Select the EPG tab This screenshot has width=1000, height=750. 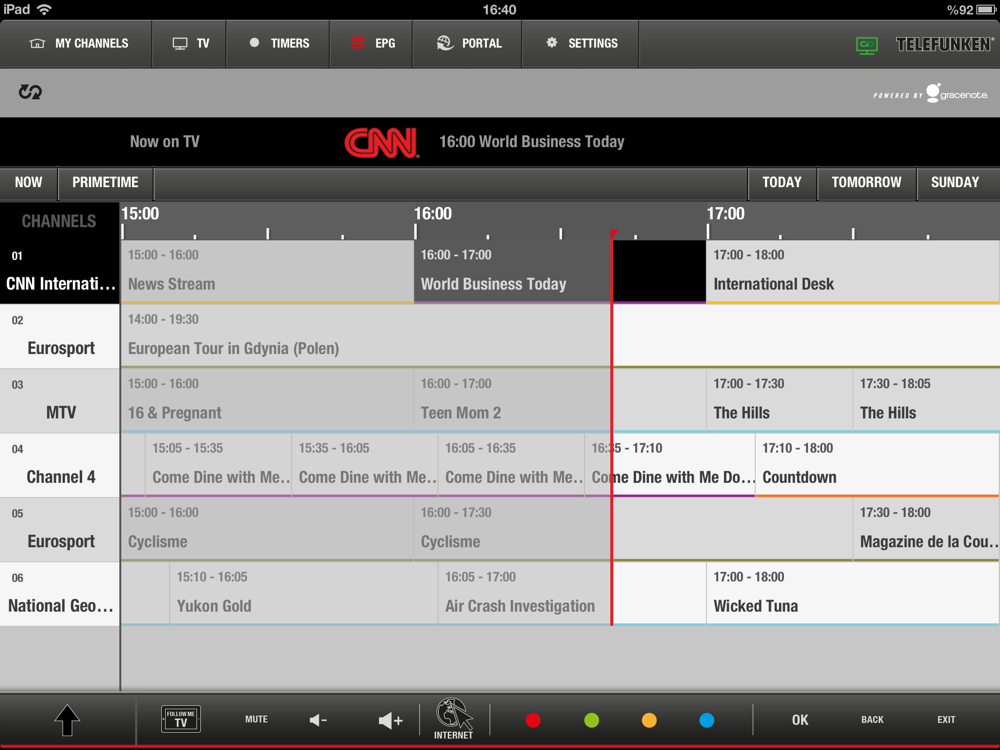pos(371,43)
